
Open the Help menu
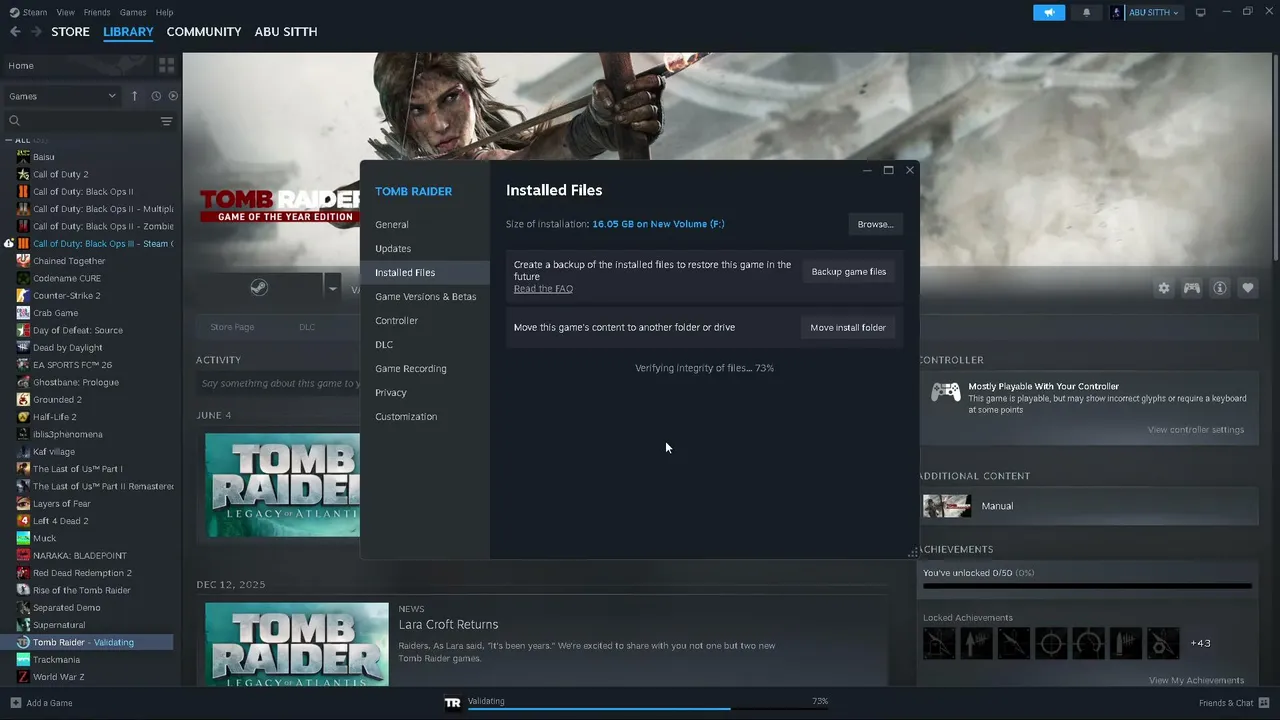165,12
